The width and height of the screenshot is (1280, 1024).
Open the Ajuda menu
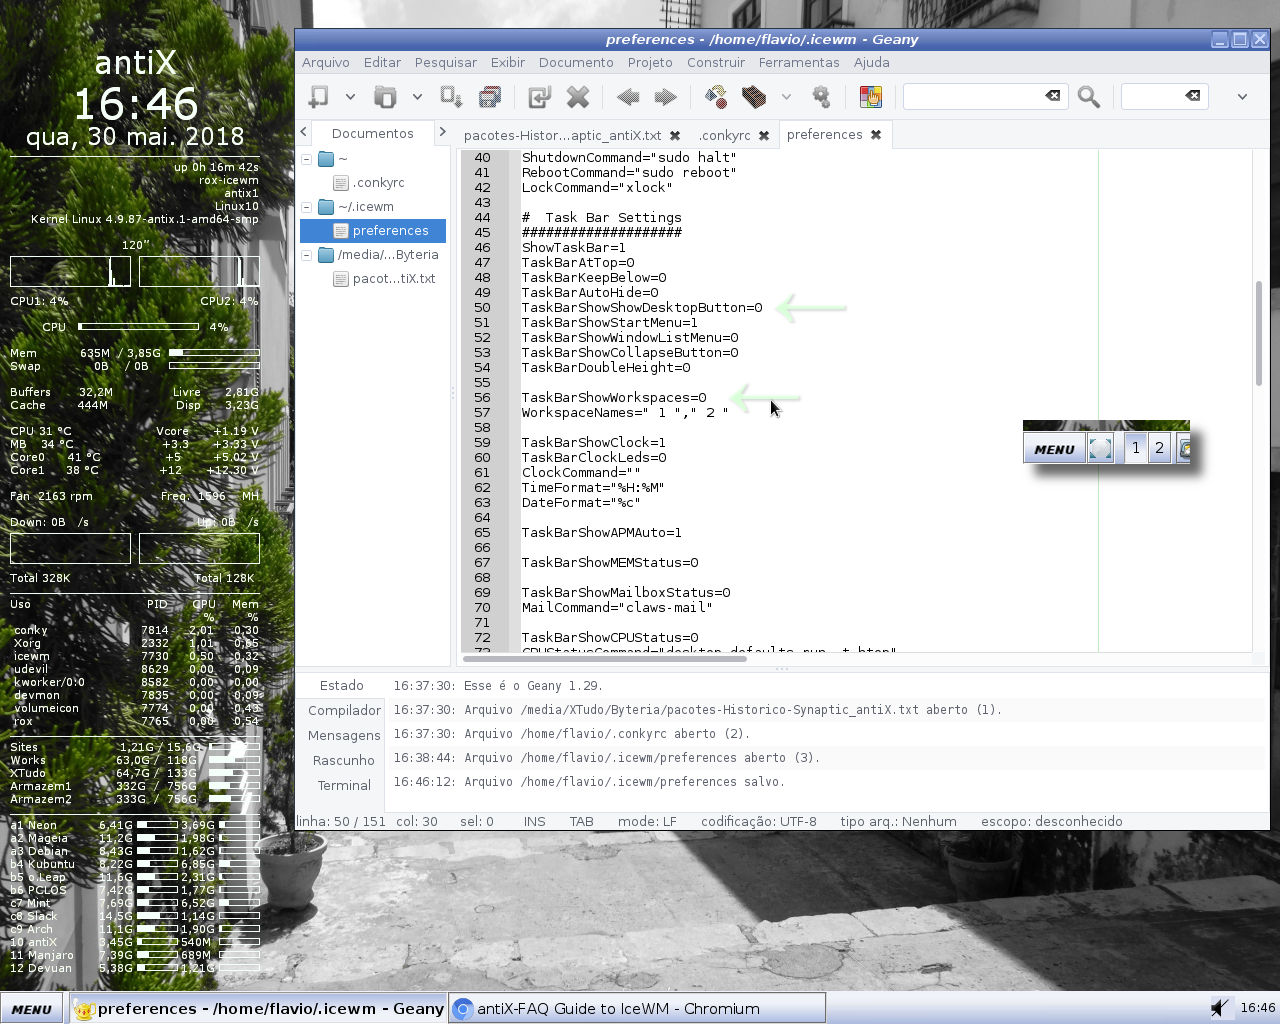point(871,62)
